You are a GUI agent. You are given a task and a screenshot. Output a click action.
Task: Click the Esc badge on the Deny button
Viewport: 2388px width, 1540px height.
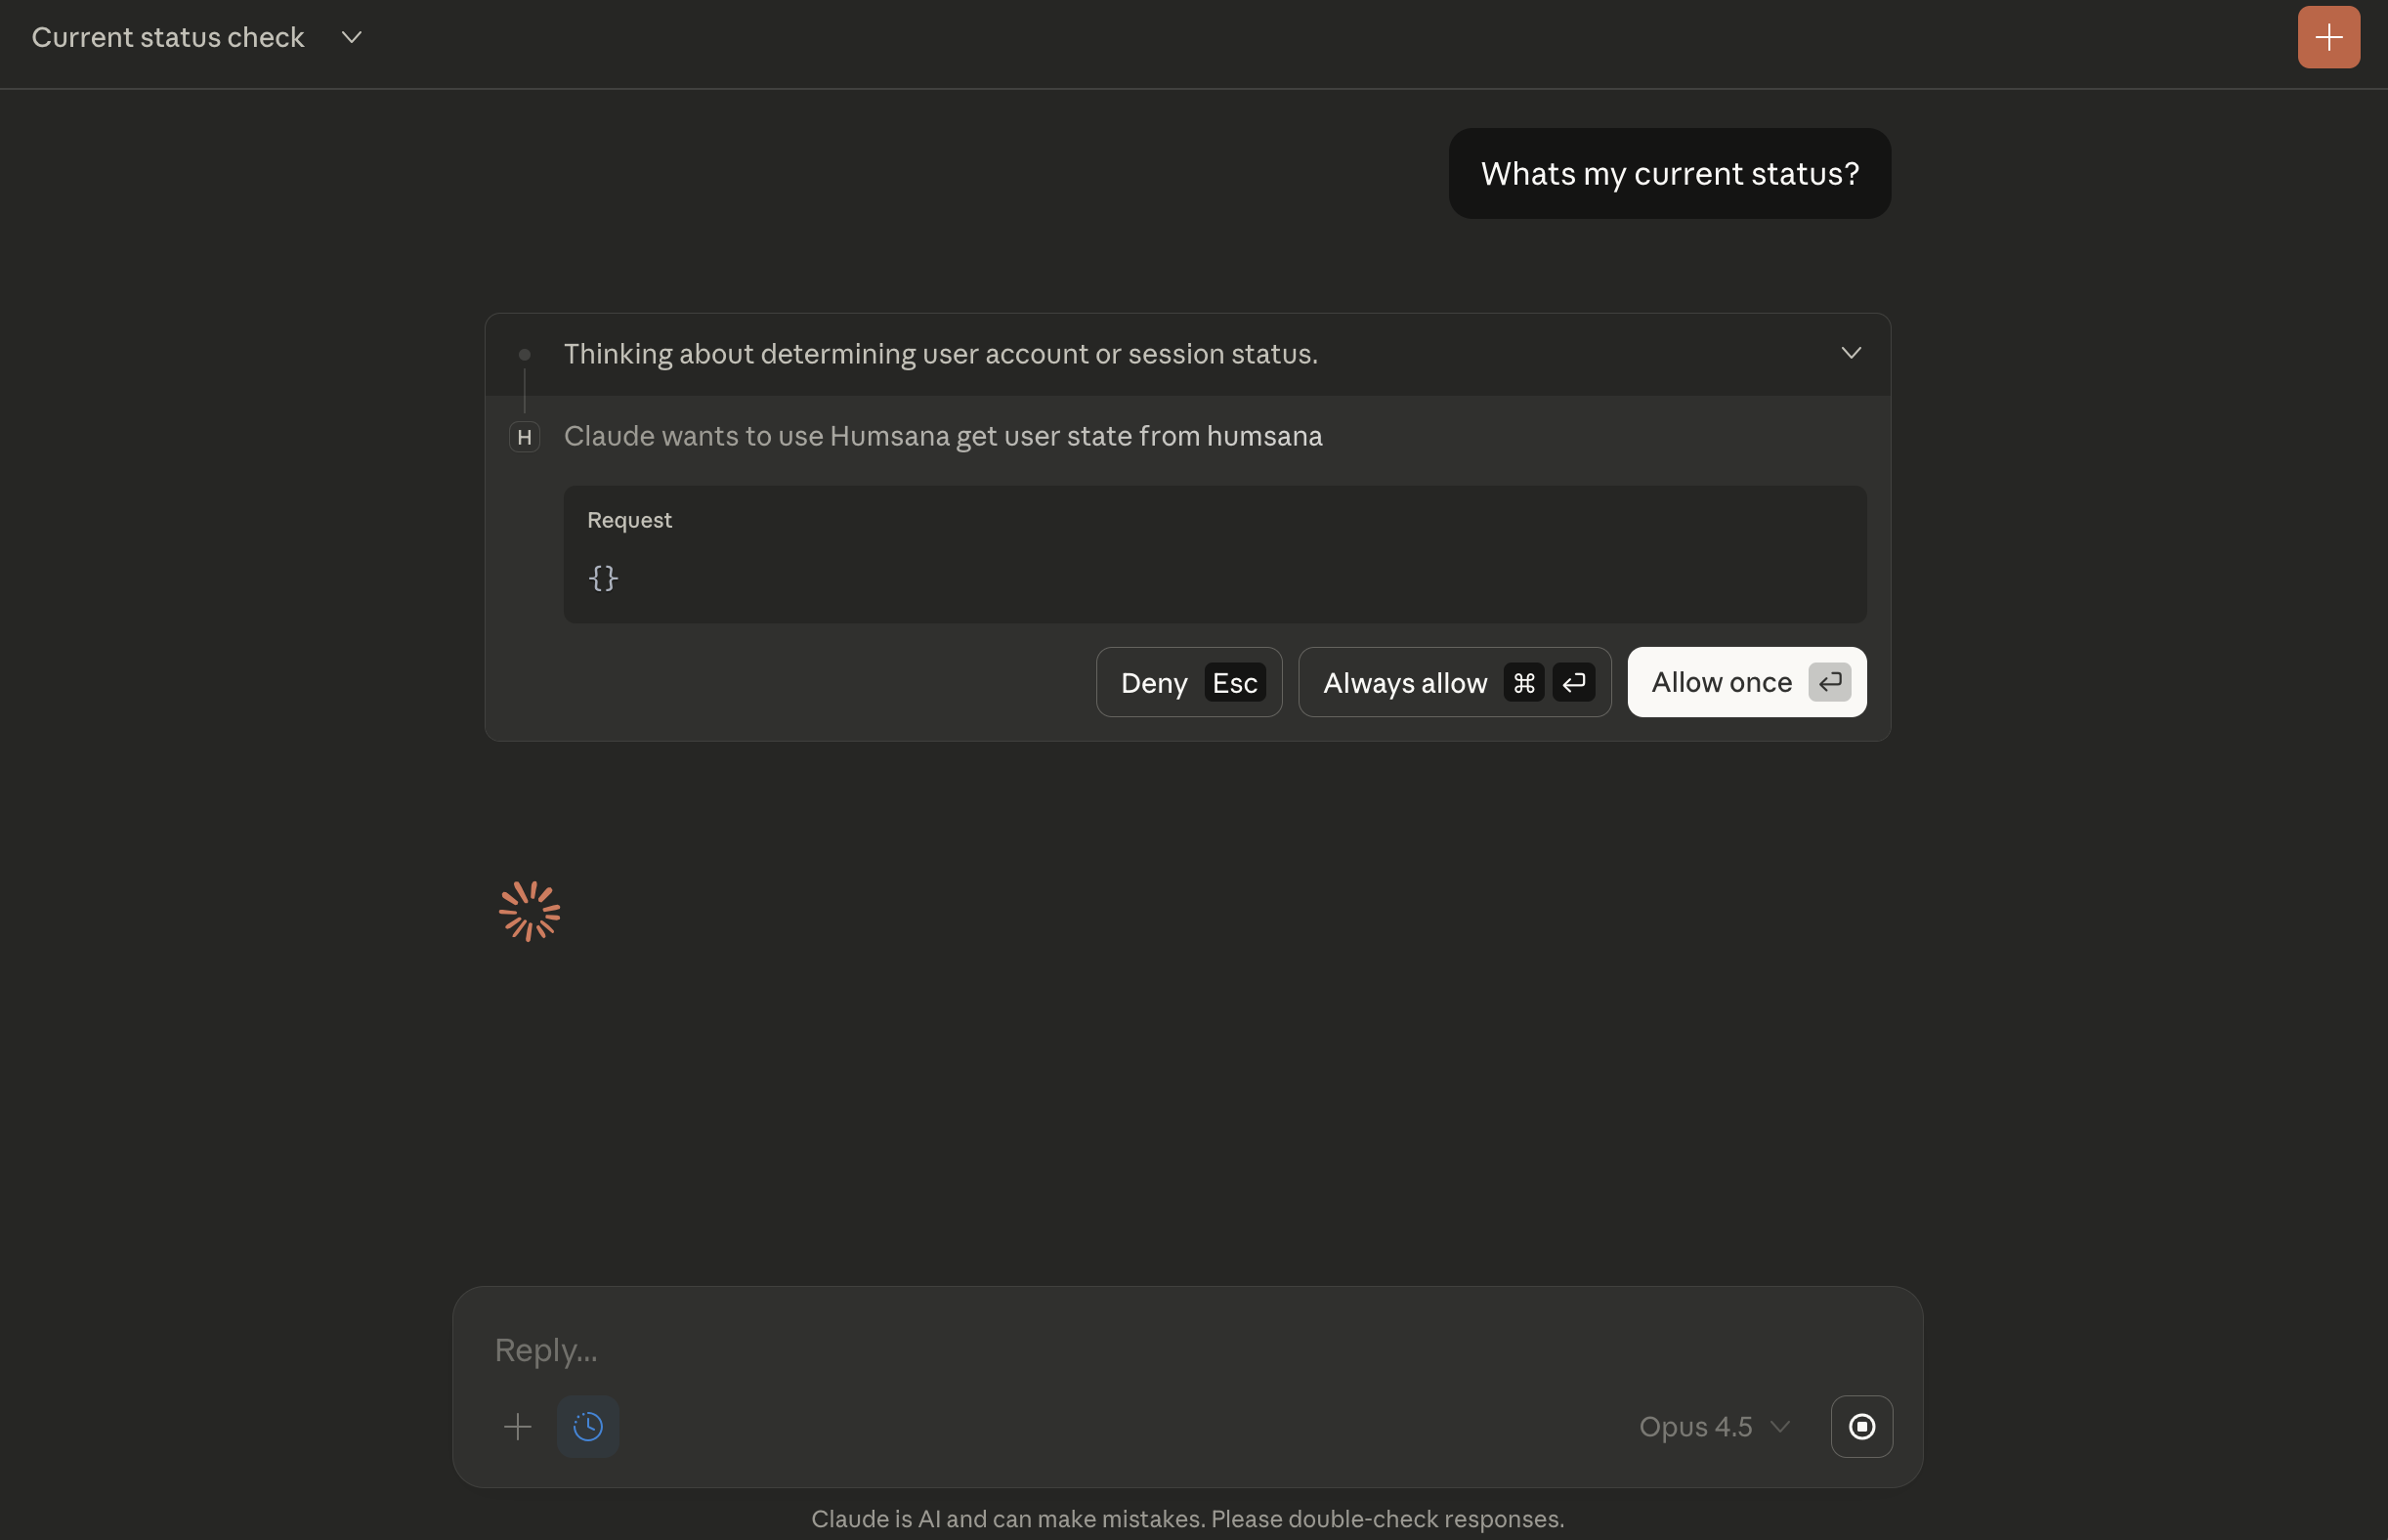pyautogui.click(x=1236, y=682)
